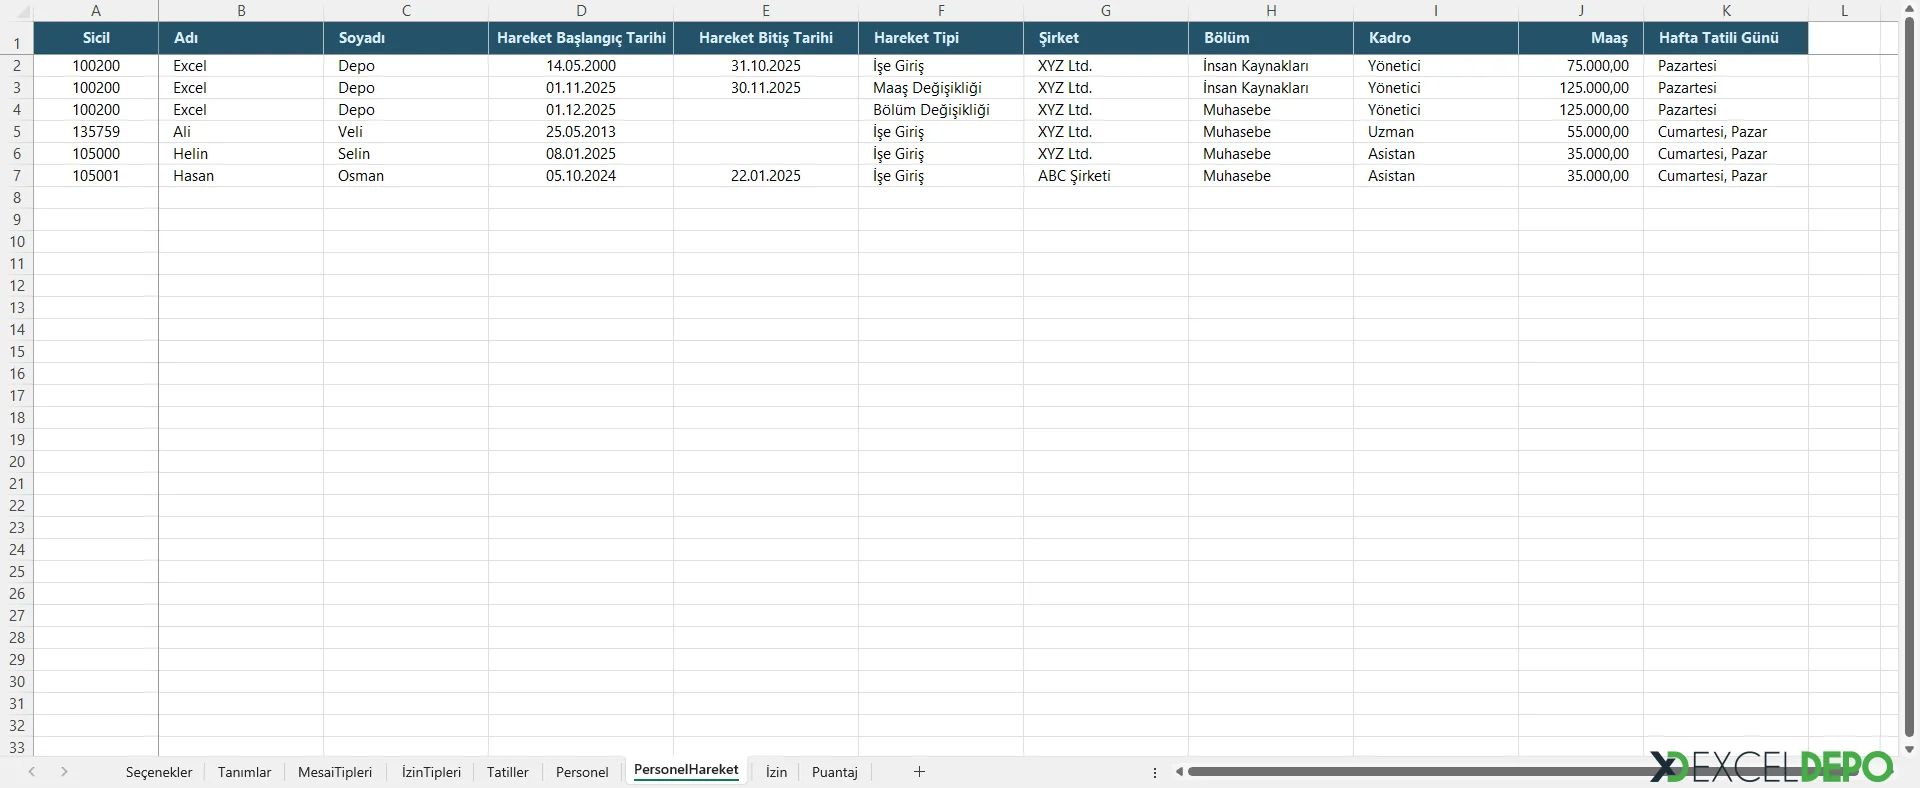
Task: Go to the İzinTipleri sheet tab
Action: [x=431, y=772]
